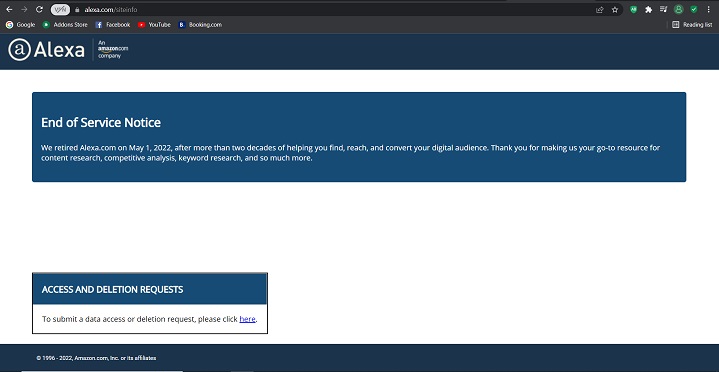Focus the alexa.com/siteinfo address field
The image size is (719, 372).
pyautogui.click(x=111, y=10)
